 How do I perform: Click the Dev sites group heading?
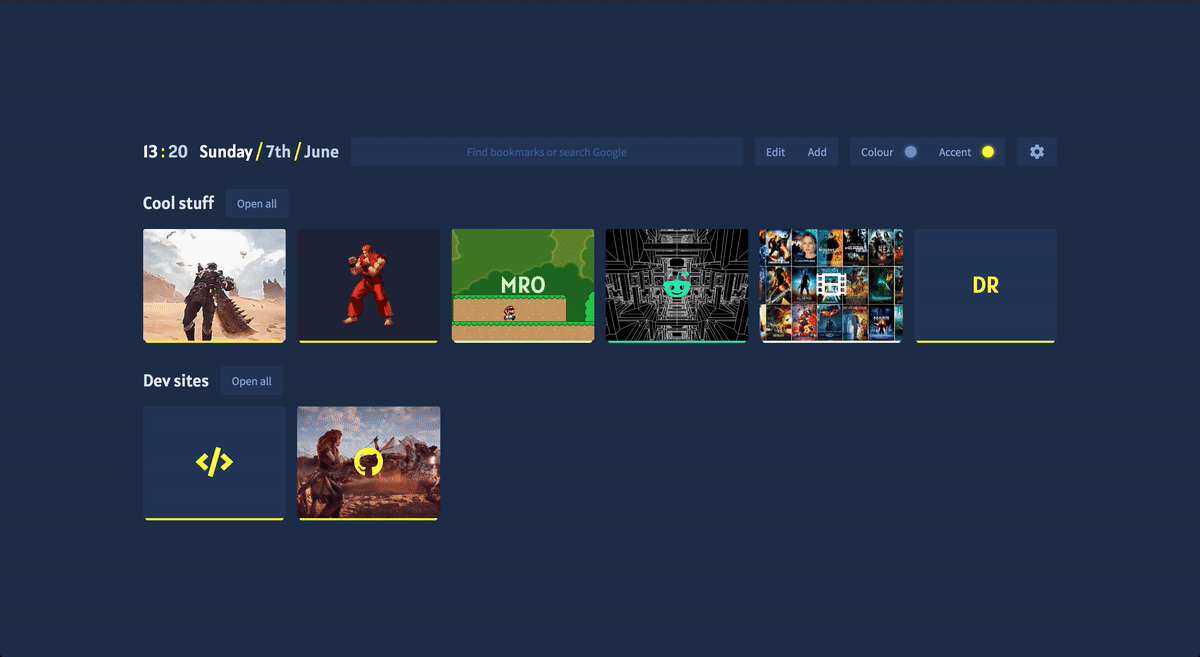(x=176, y=381)
